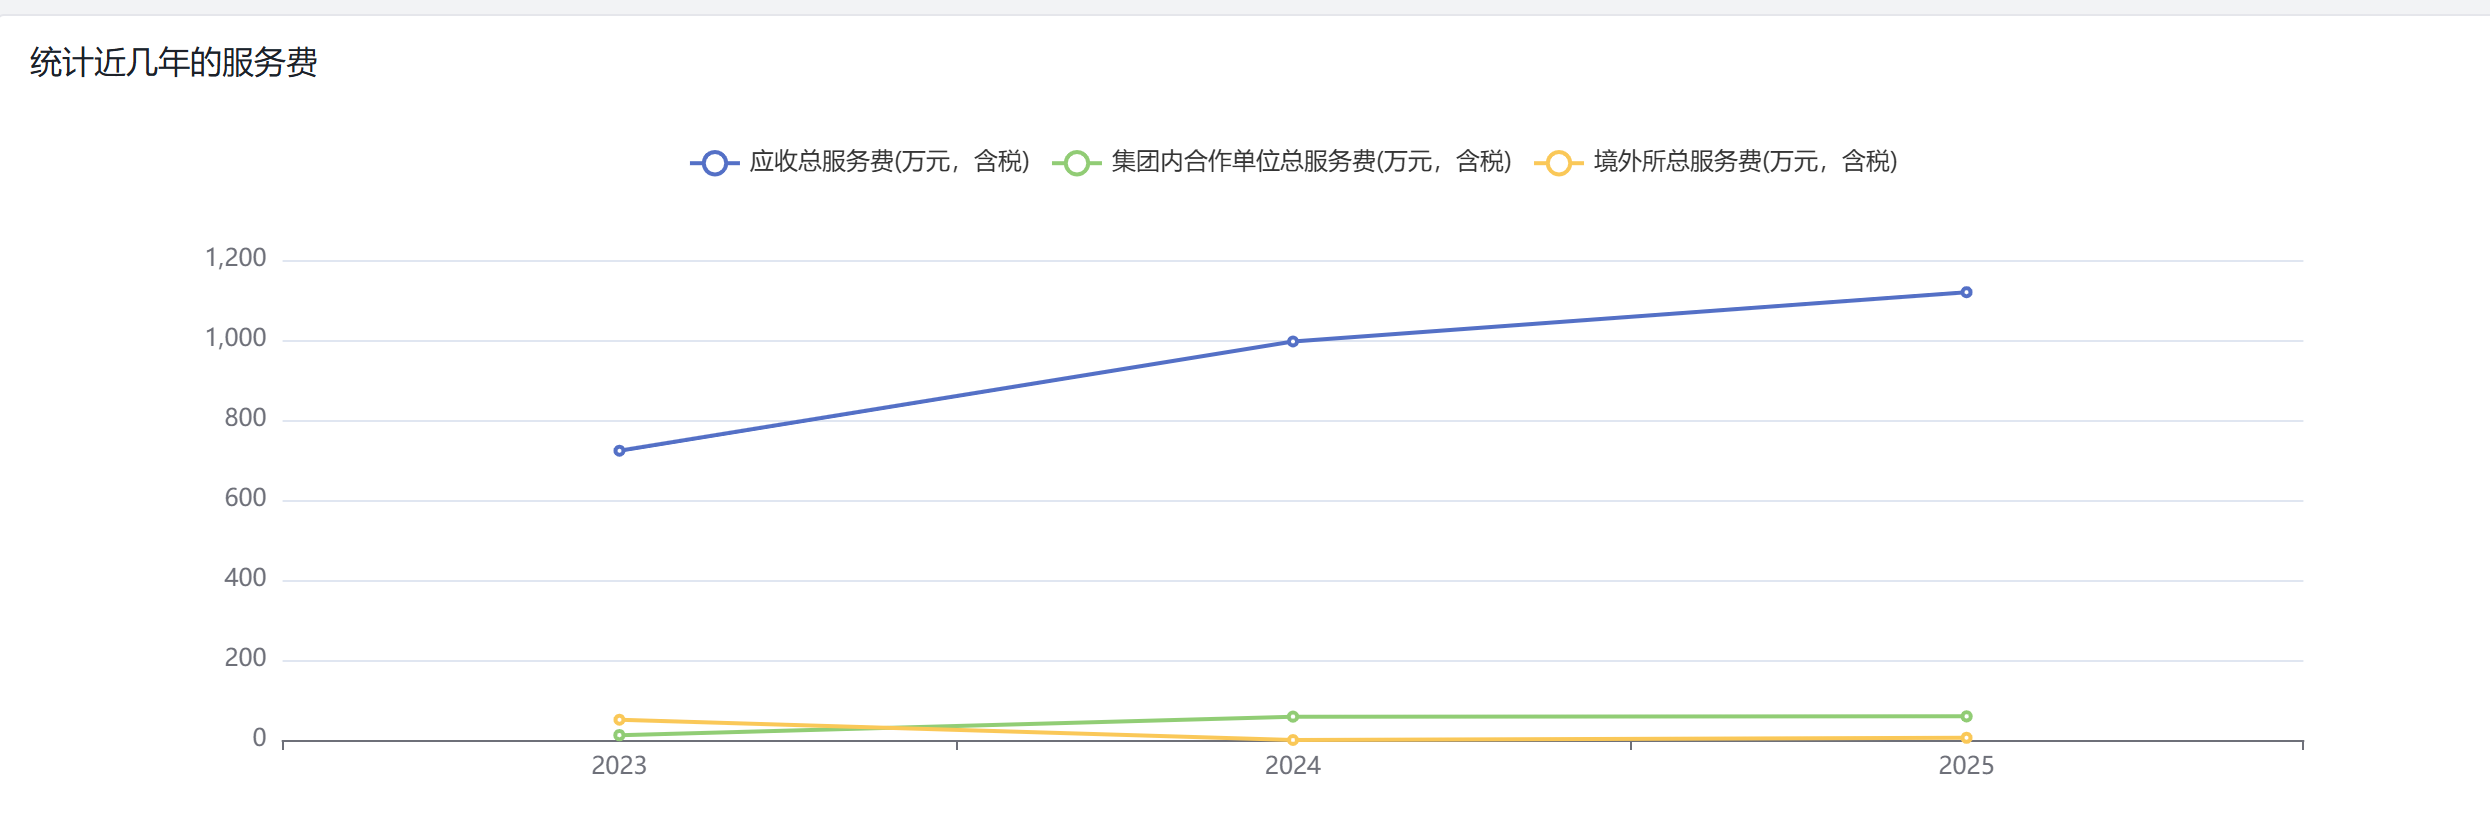Pick the yellow data point for 2024

pos(1293,740)
